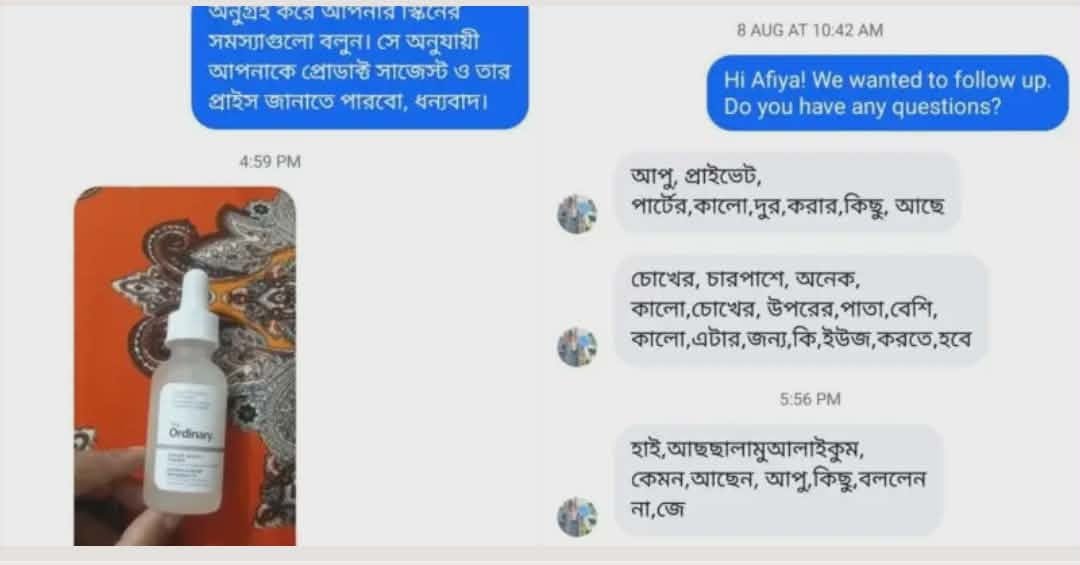The height and width of the screenshot is (565, 1080).
Task: Select the blue Bengali message ending "ধন্যবাদ।"
Action: 360,67
